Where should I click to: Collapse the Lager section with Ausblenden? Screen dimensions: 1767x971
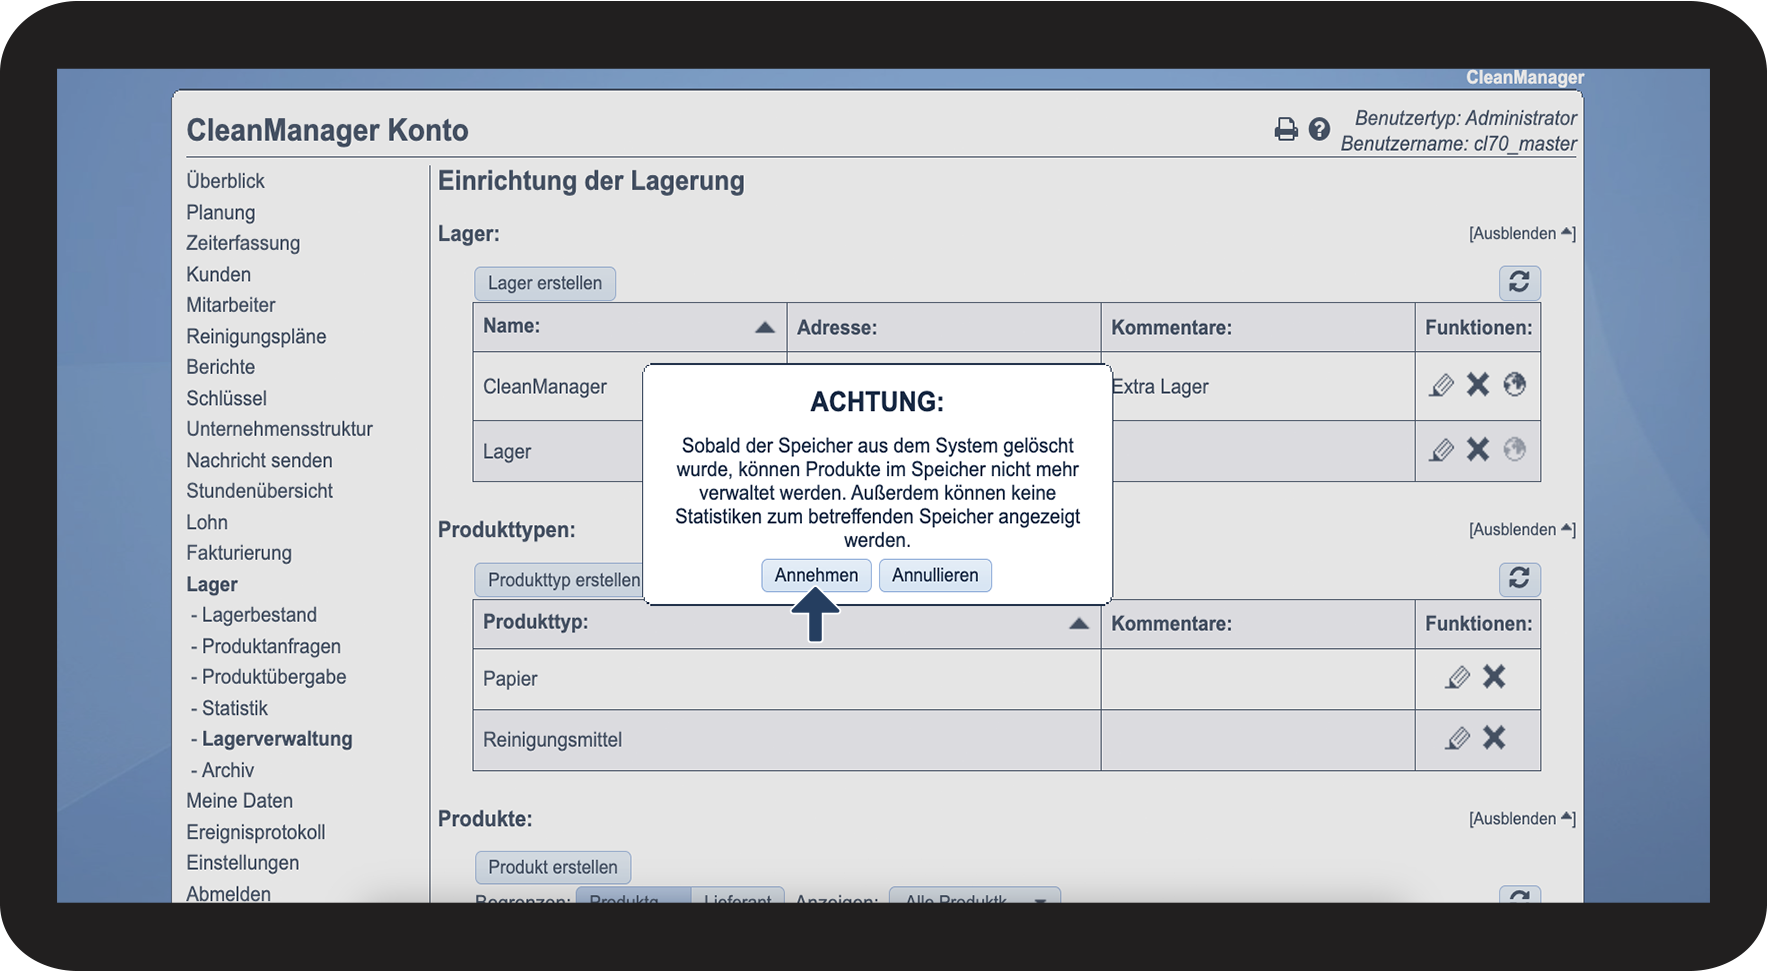[1521, 234]
